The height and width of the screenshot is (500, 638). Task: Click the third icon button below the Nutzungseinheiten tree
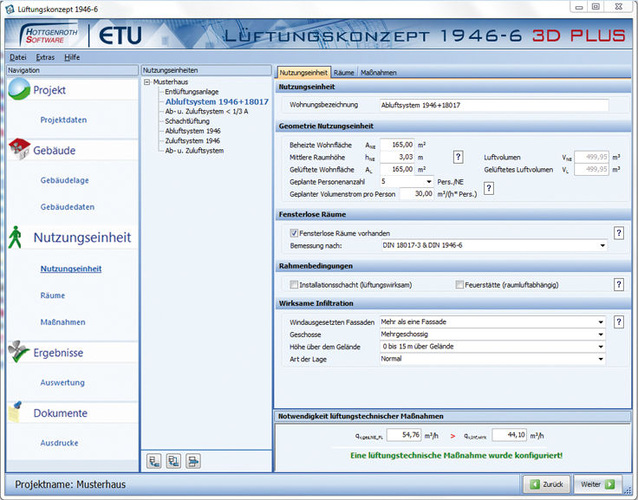[x=194, y=460]
